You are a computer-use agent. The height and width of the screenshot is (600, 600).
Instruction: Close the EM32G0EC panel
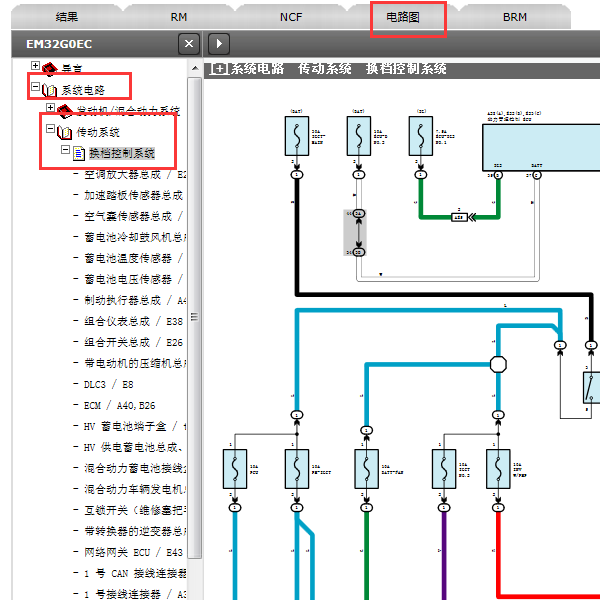[189, 44]
